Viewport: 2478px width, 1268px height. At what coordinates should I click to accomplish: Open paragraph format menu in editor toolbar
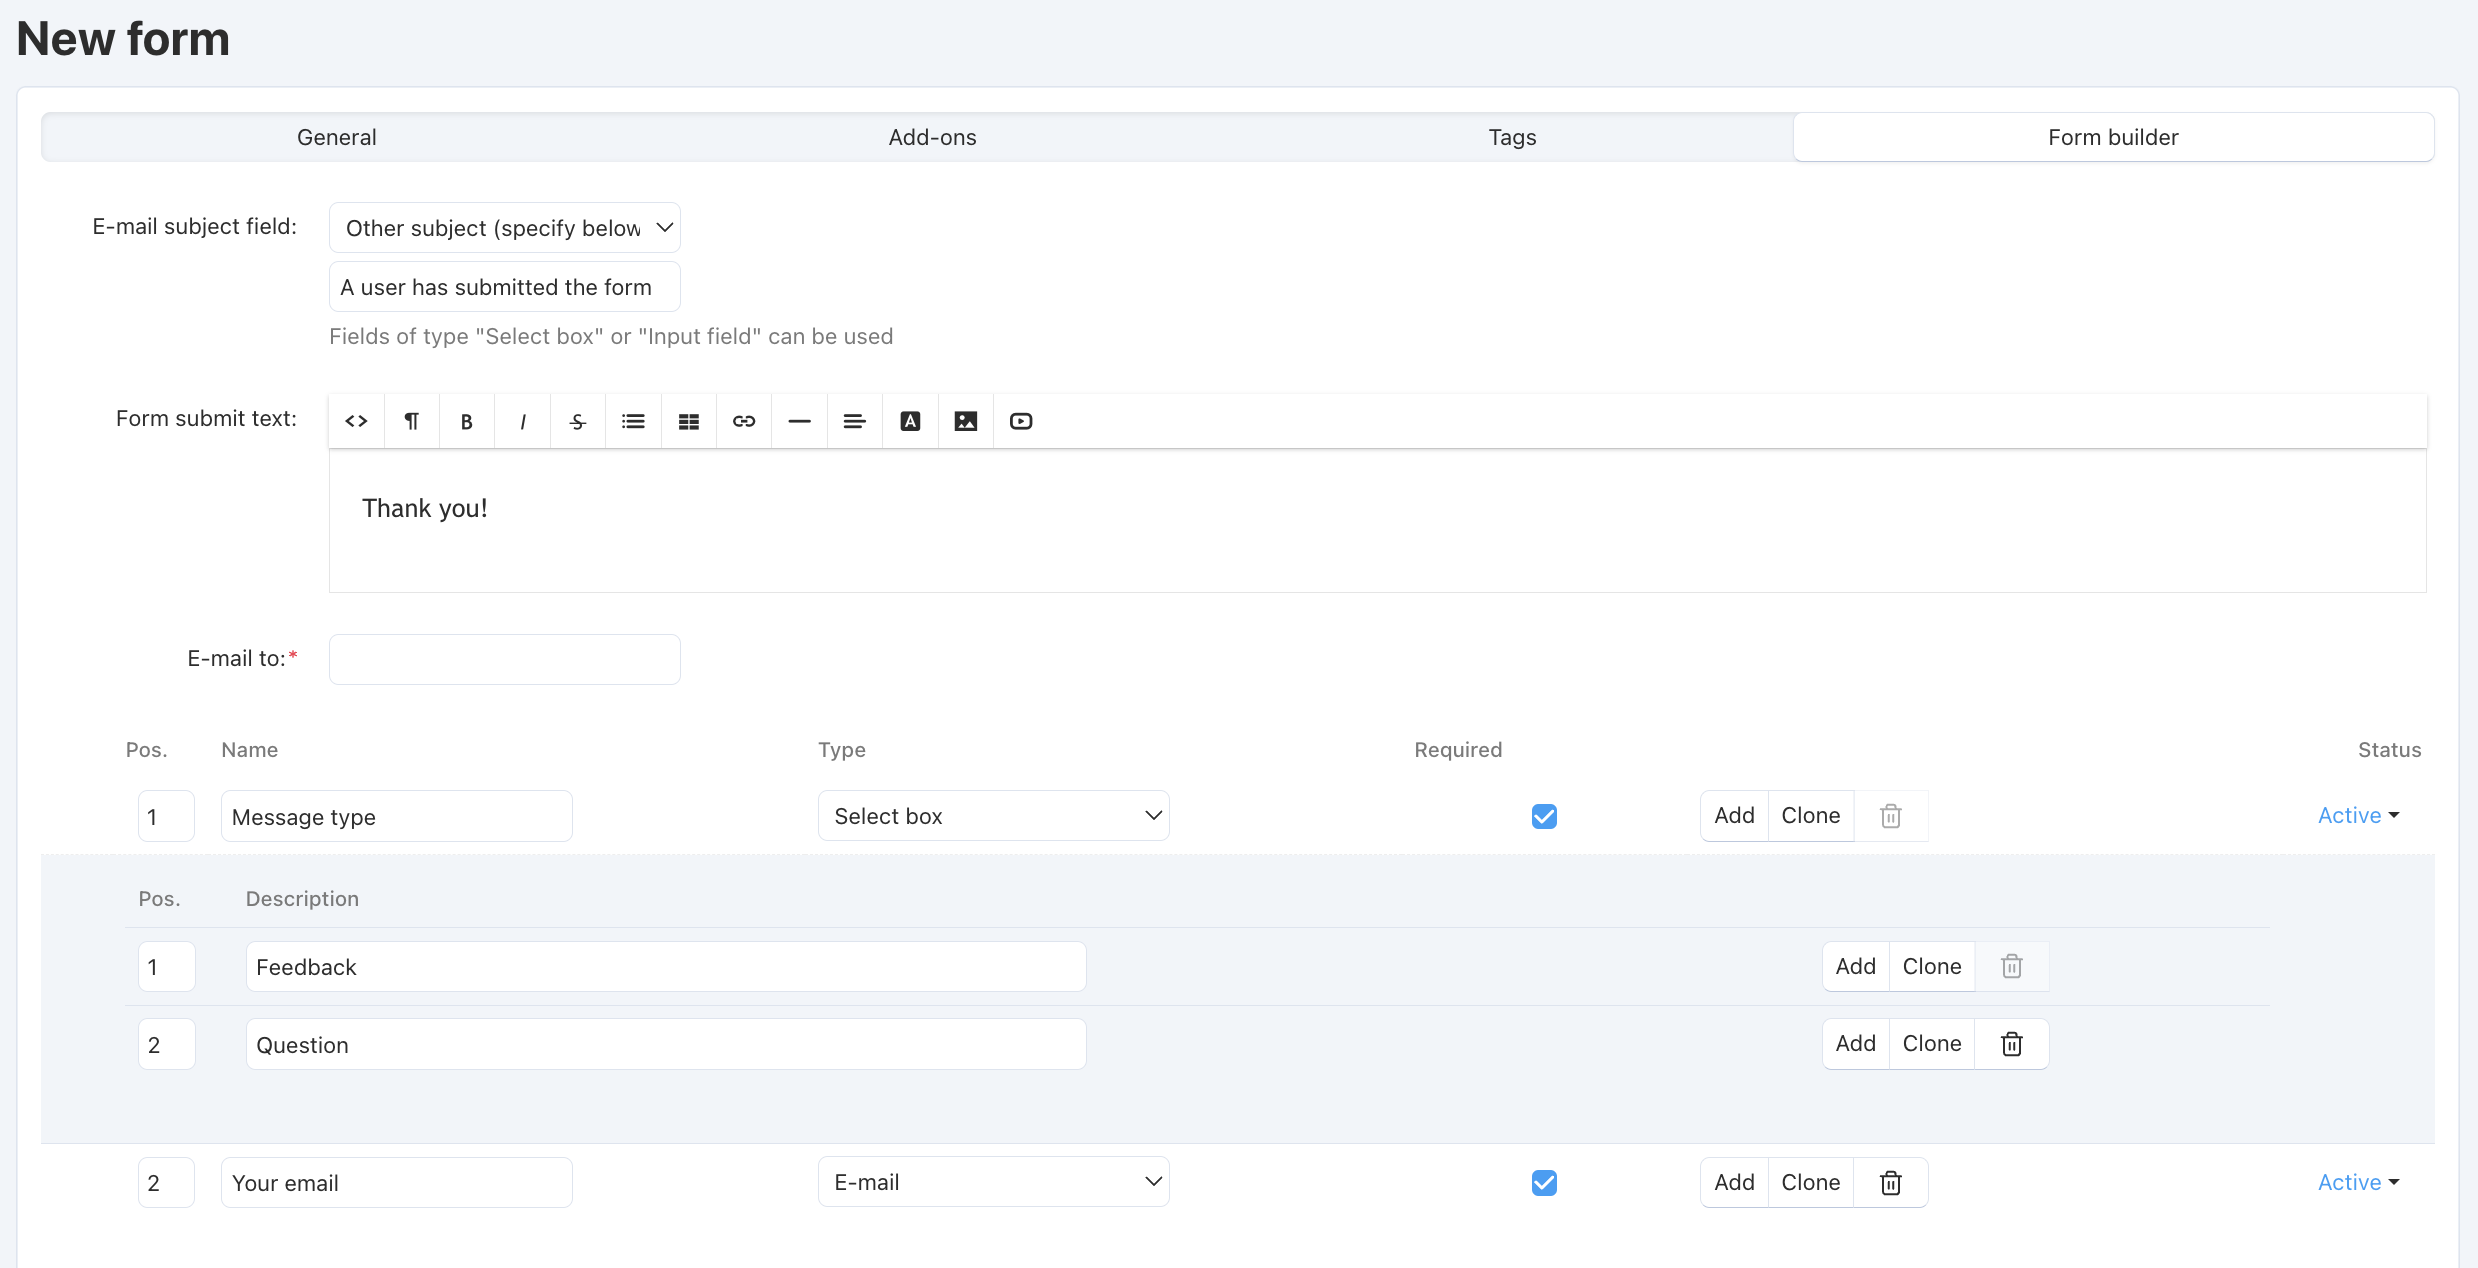point(411,421)
